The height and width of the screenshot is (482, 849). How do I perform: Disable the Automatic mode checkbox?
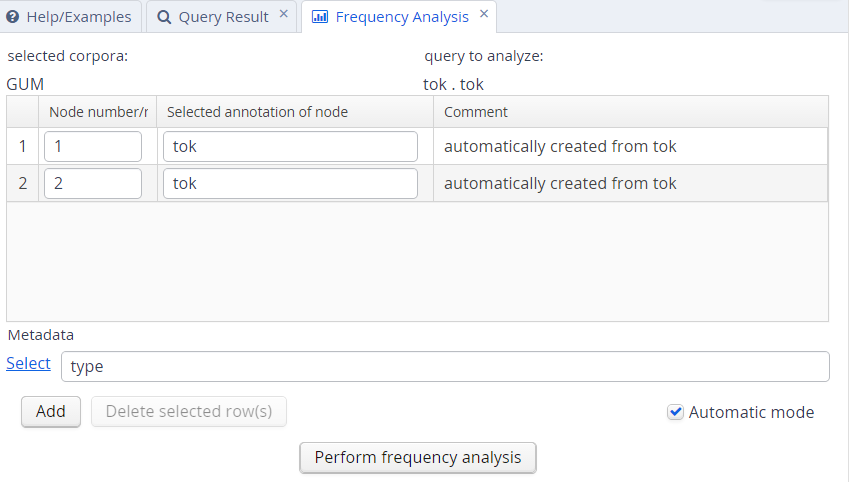[x=676, y=412]
